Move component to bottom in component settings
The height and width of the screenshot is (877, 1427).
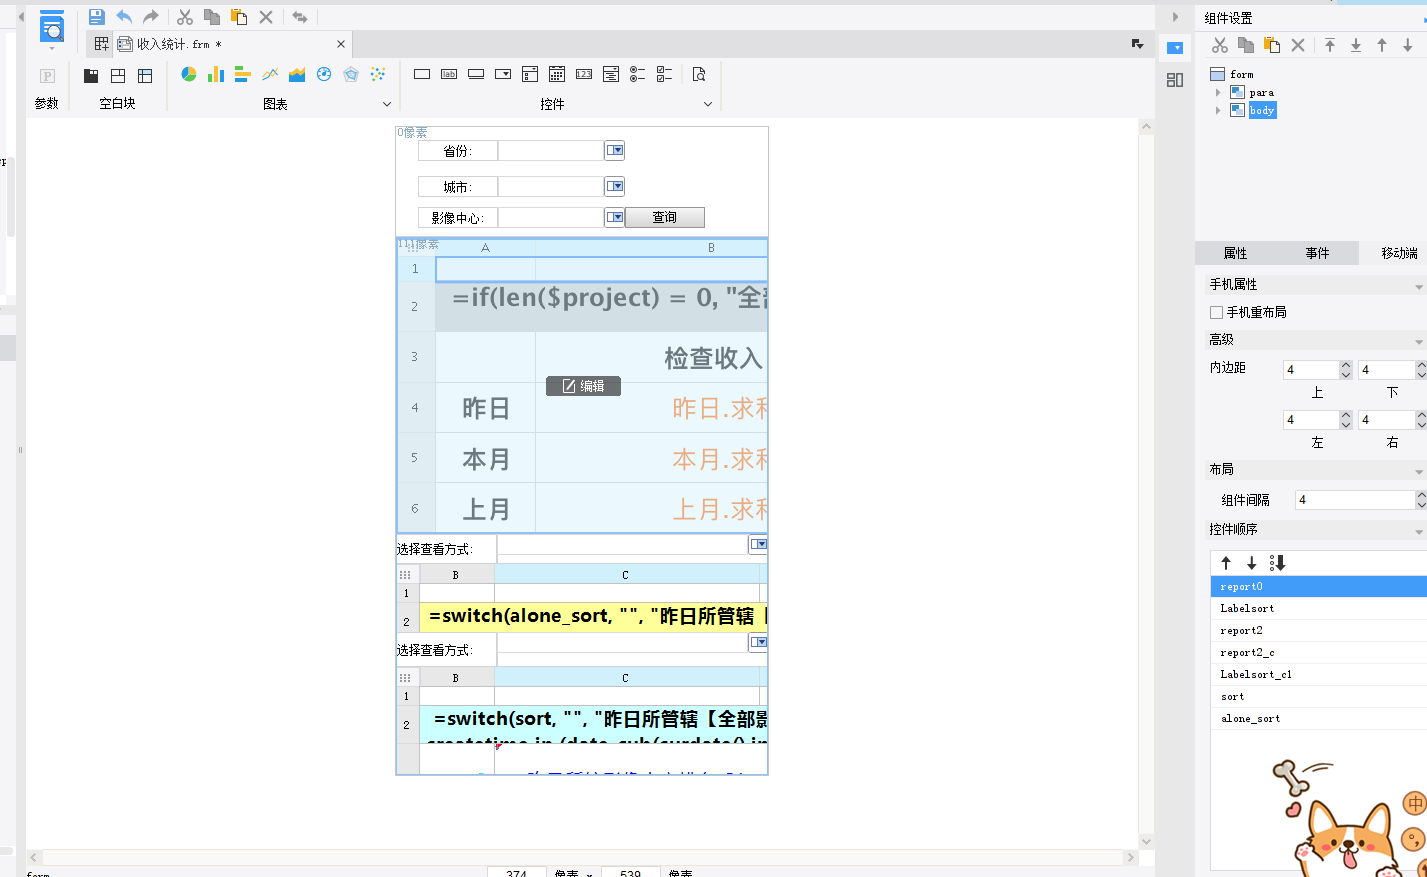[x=1356, y=45]
